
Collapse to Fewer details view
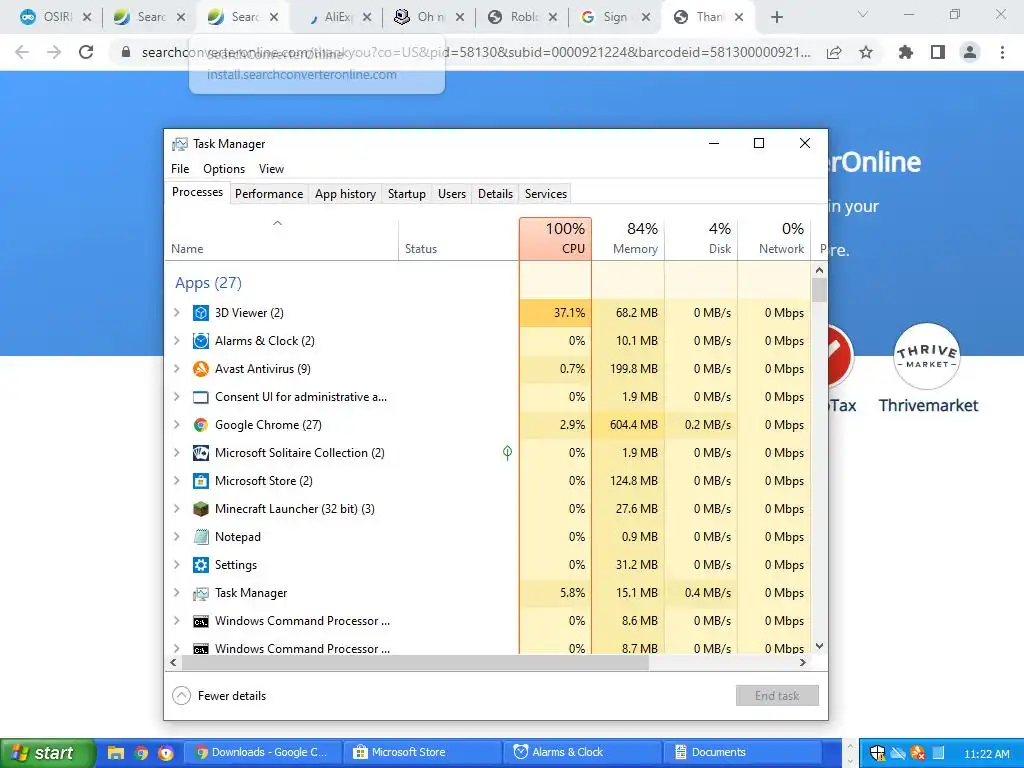pyautogui.click(x=219, y=696)
